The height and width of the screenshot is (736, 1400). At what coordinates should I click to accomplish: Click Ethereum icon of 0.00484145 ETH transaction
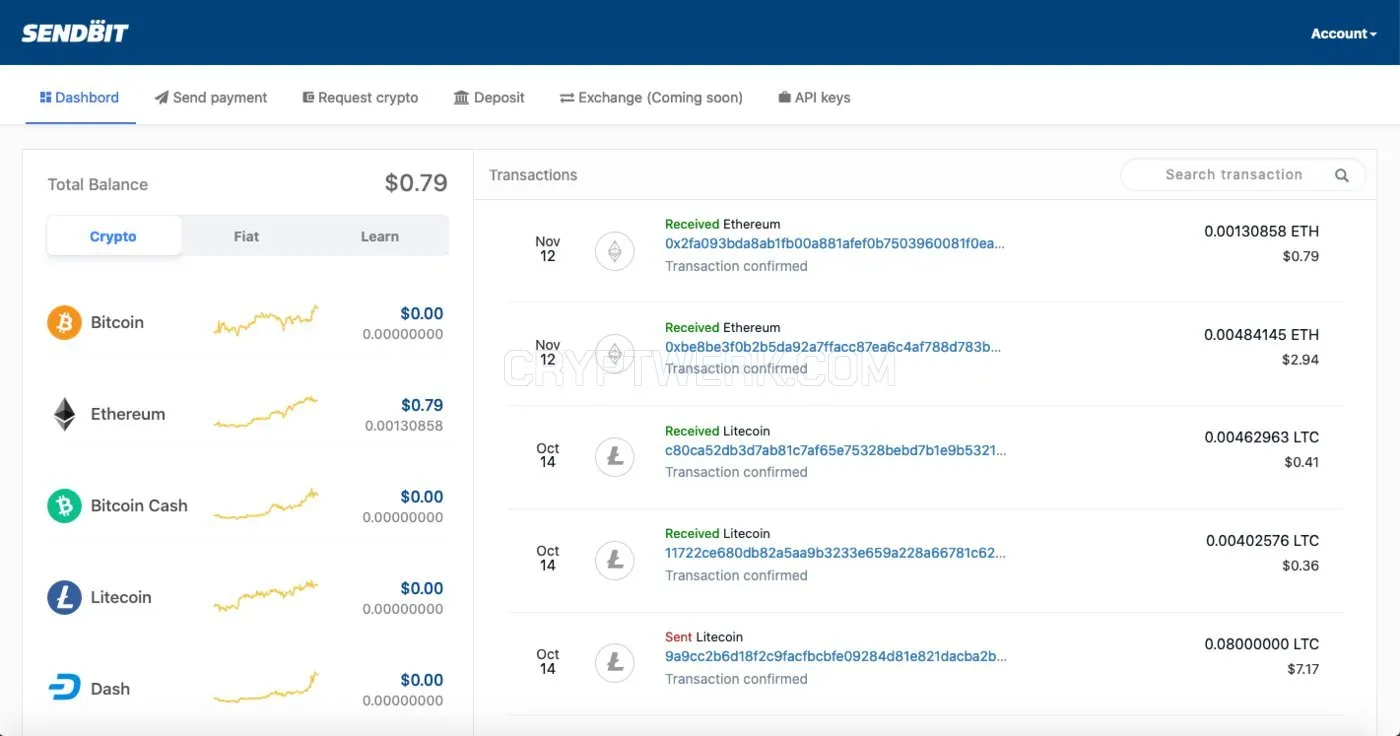click(x=615, y=353)
